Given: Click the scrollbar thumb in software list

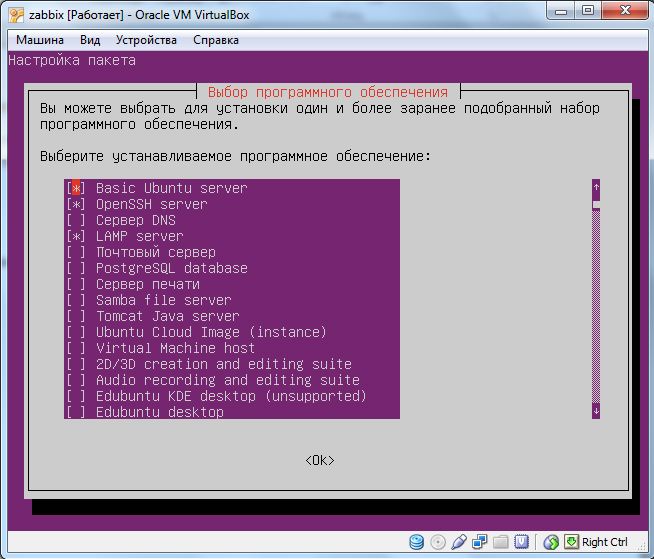Looking at the screenshot, I should (596, 204).
